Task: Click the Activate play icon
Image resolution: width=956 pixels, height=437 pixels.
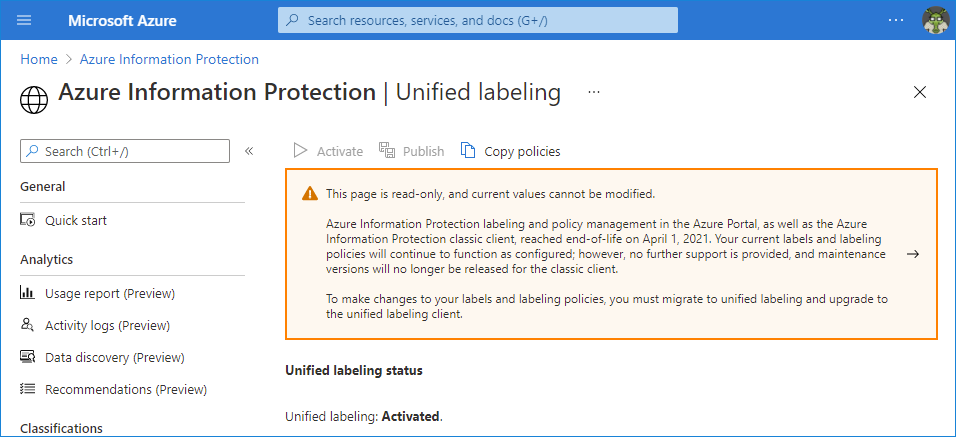Action: (x=300, y=151)
